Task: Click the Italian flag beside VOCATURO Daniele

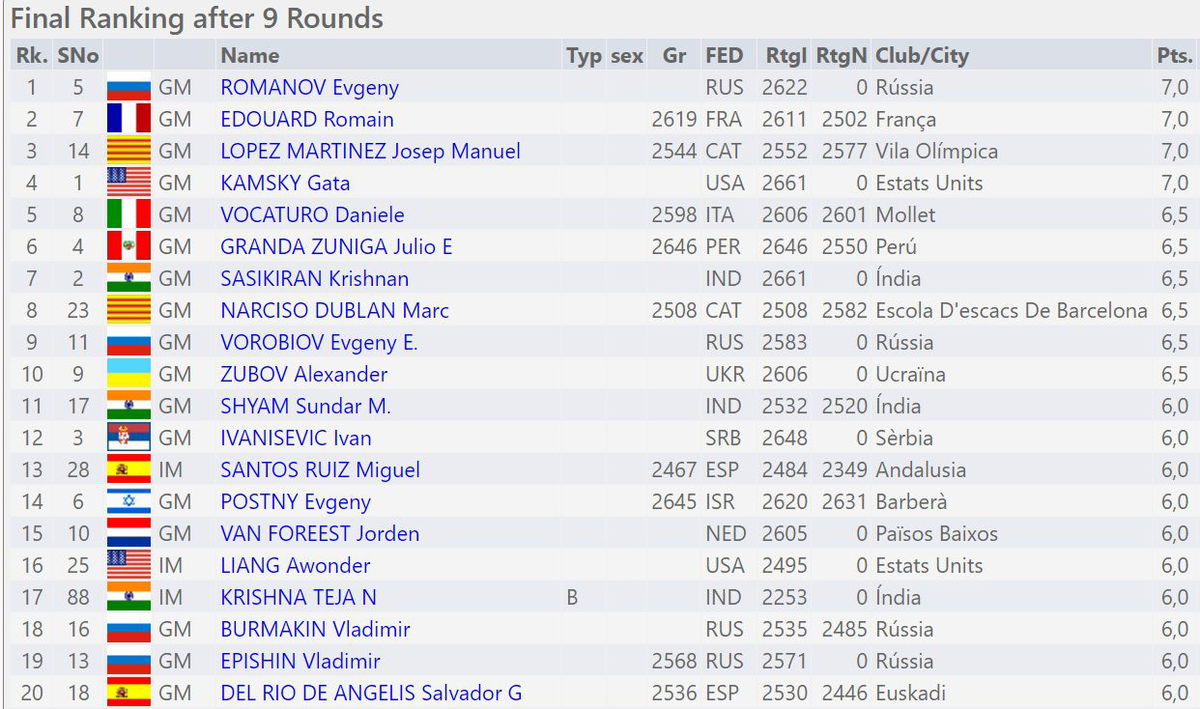Action: pyautogui.click(x=128, y=216)
